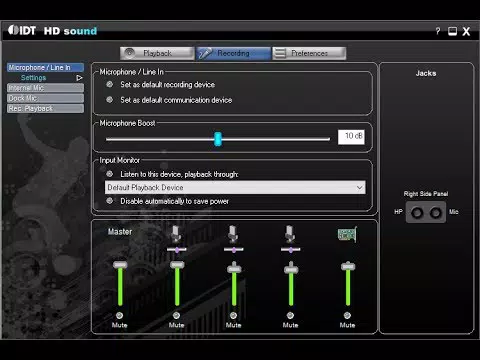Click the sound card icon in mixer

tap(347, 234)
